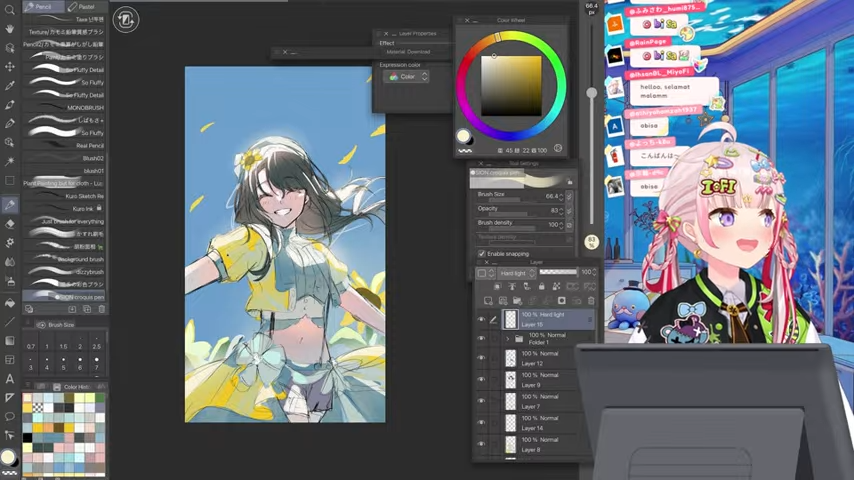Select the Auto select magic wand tool

point(9,161)
